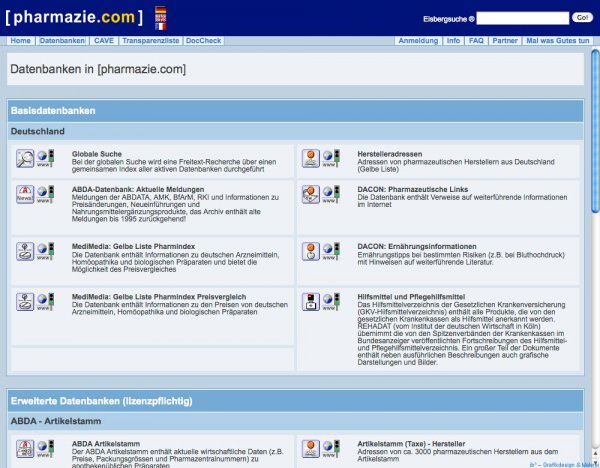The image size is (600, 468).
Task: Open the Pharmindex Preisvergleich database icon
Action: pyautogui.click(x=25, y=302)
